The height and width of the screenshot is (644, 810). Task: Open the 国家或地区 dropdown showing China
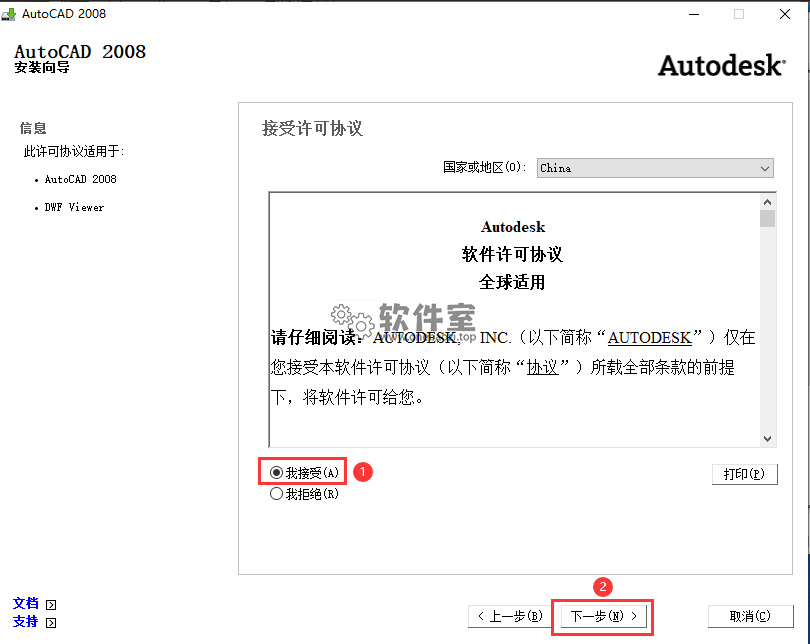655,168
